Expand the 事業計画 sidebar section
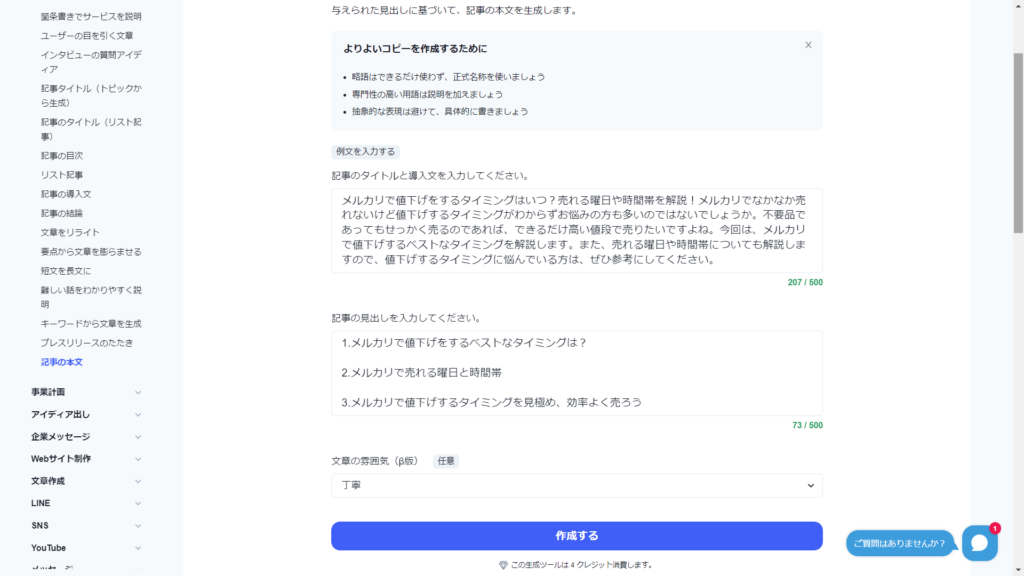This screenshot has height=576, width=1024. (86, 392)
